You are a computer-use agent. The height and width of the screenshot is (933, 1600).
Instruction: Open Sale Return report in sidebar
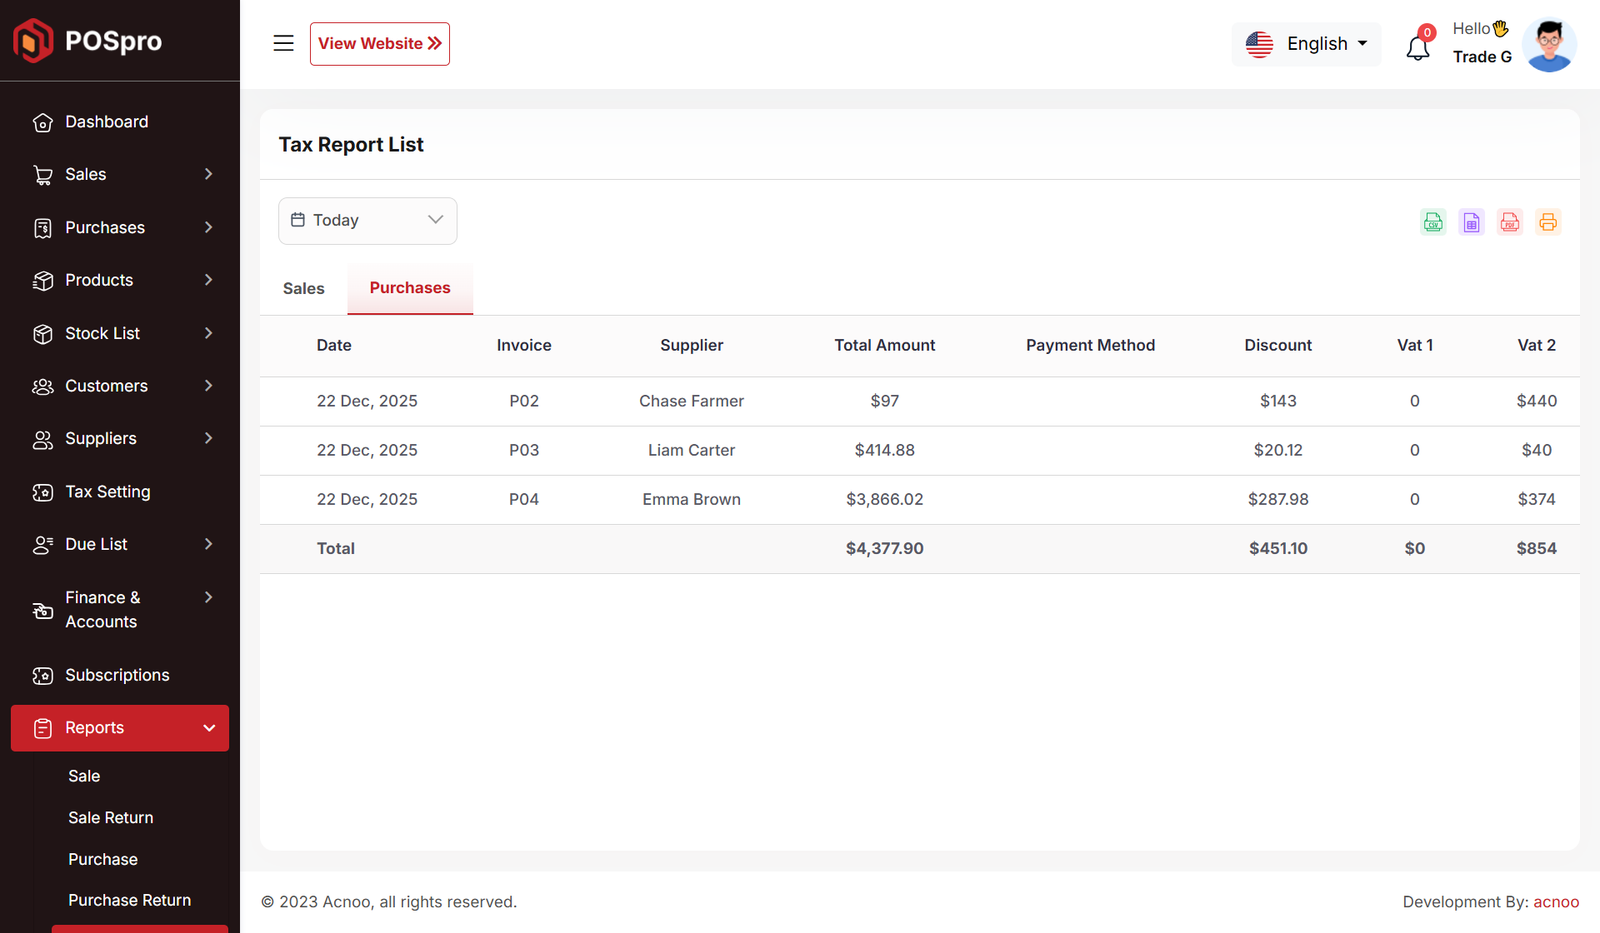tap(111, 818)
